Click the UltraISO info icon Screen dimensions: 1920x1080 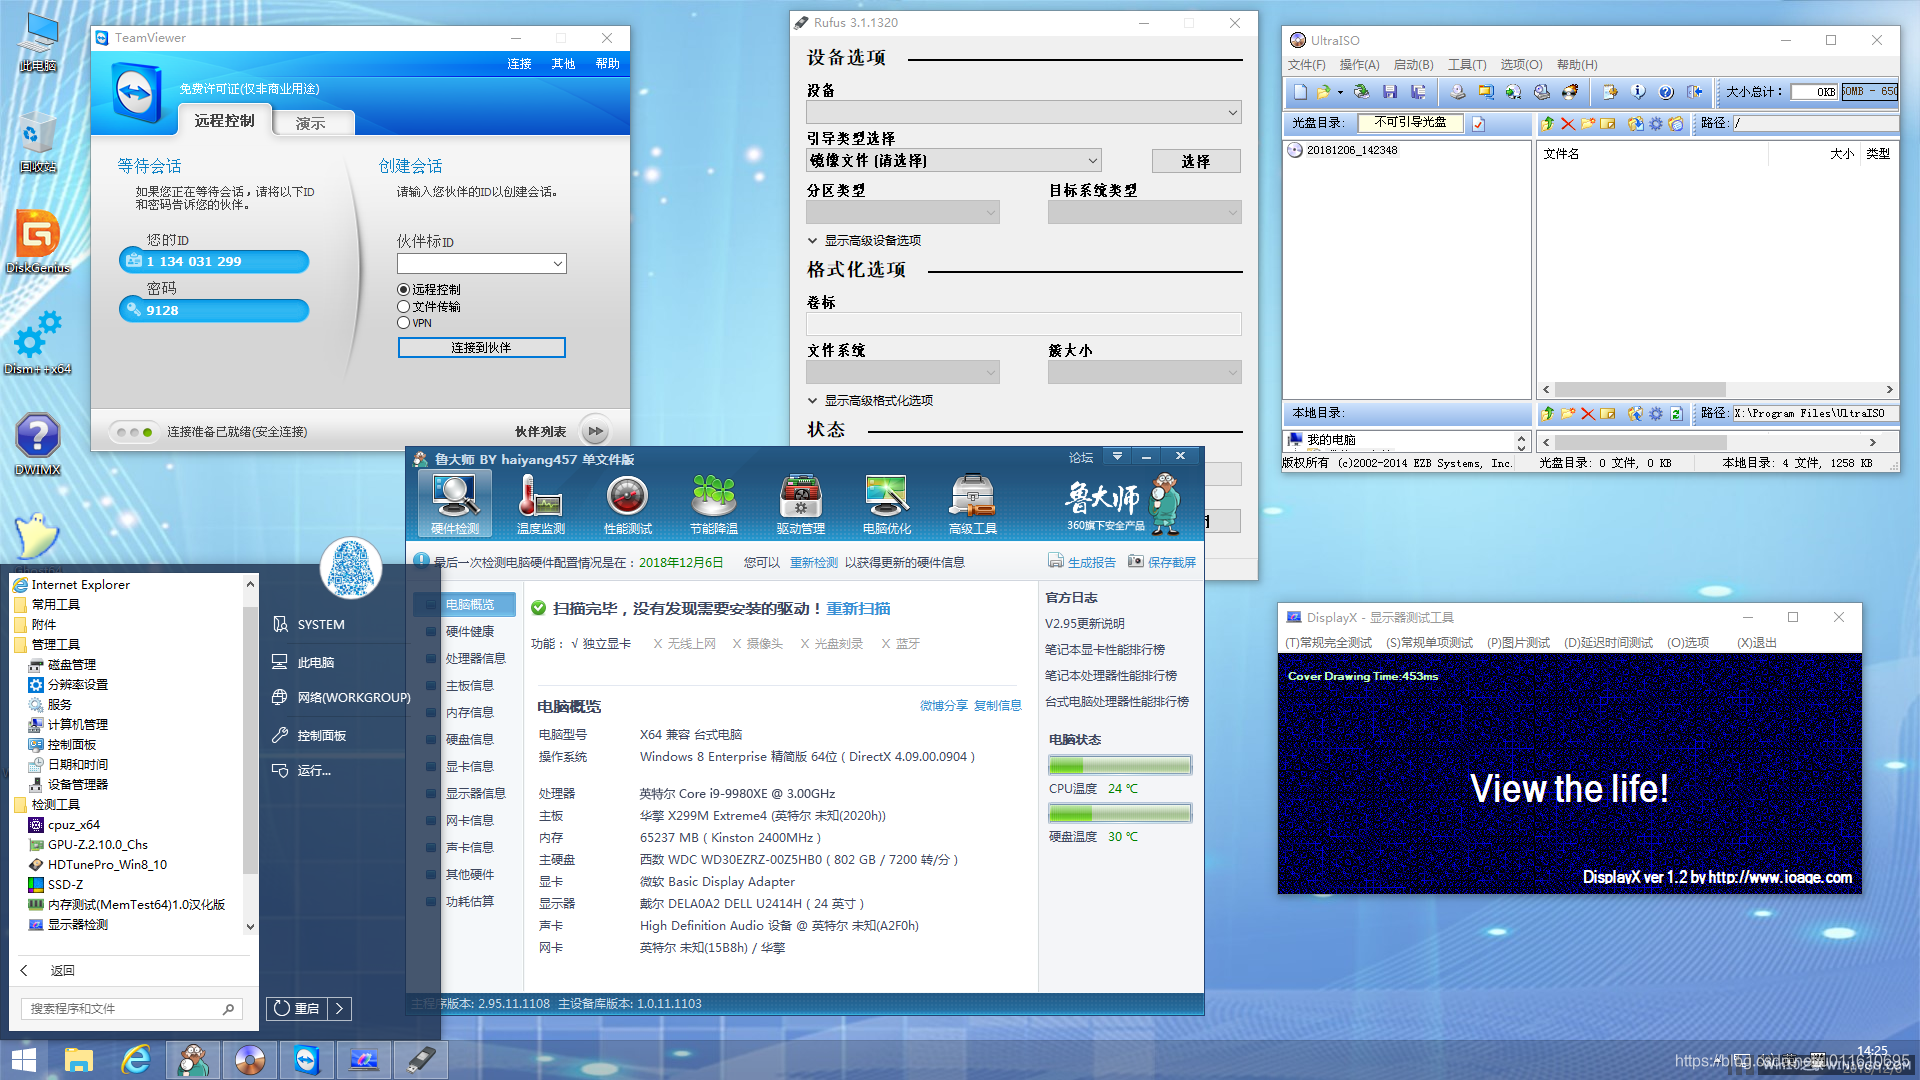click(x=1638, y=92)
